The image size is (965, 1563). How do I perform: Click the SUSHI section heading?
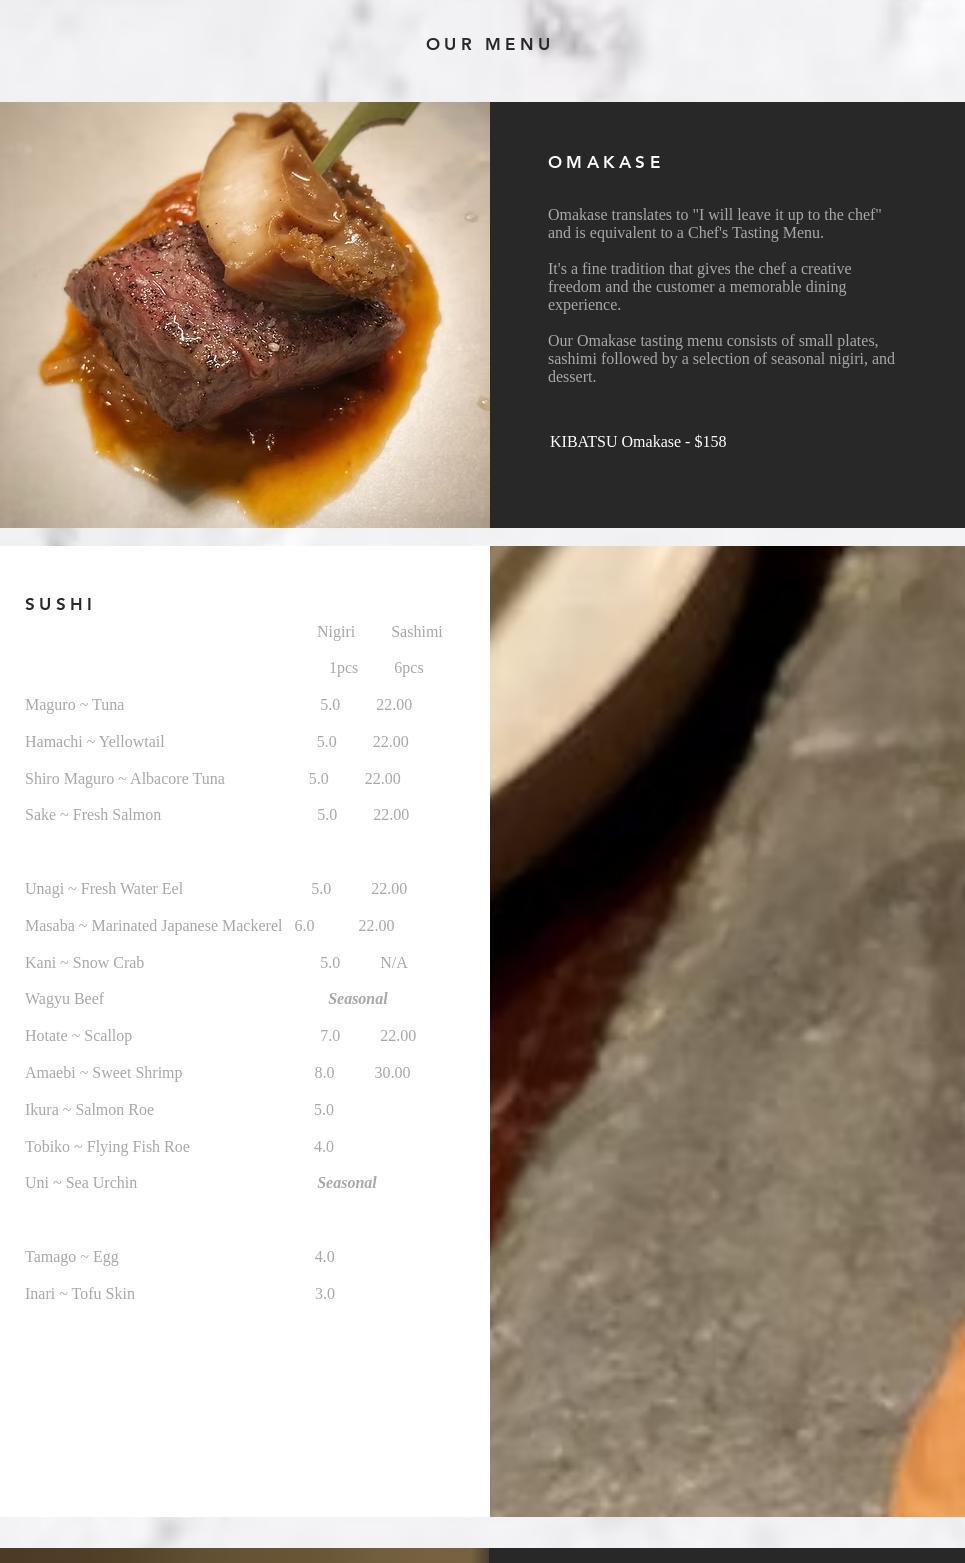pos(60,604)
